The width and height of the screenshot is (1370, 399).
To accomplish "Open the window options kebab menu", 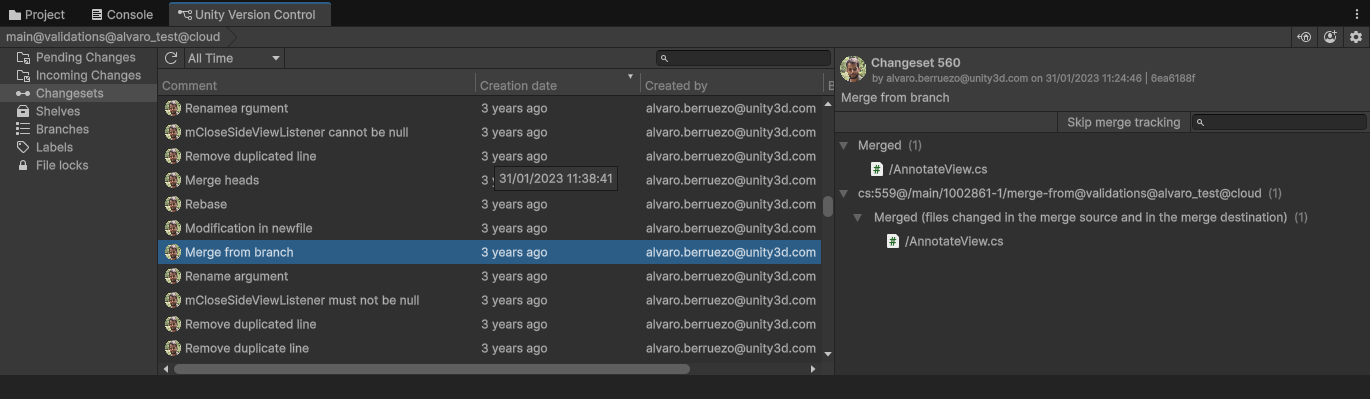I will pyautogui.click(x=1357, y=14).
